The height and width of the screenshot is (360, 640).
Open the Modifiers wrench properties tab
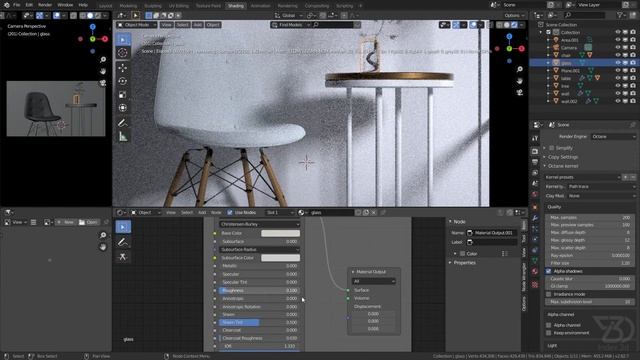[x=535, y=218]
